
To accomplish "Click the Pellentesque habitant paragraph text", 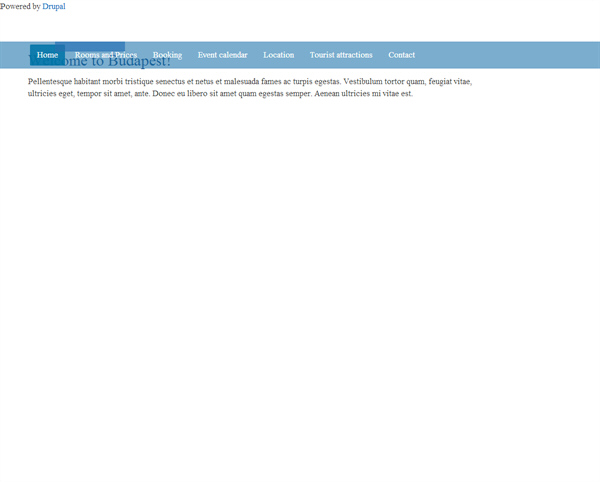I will pos(250,87).
